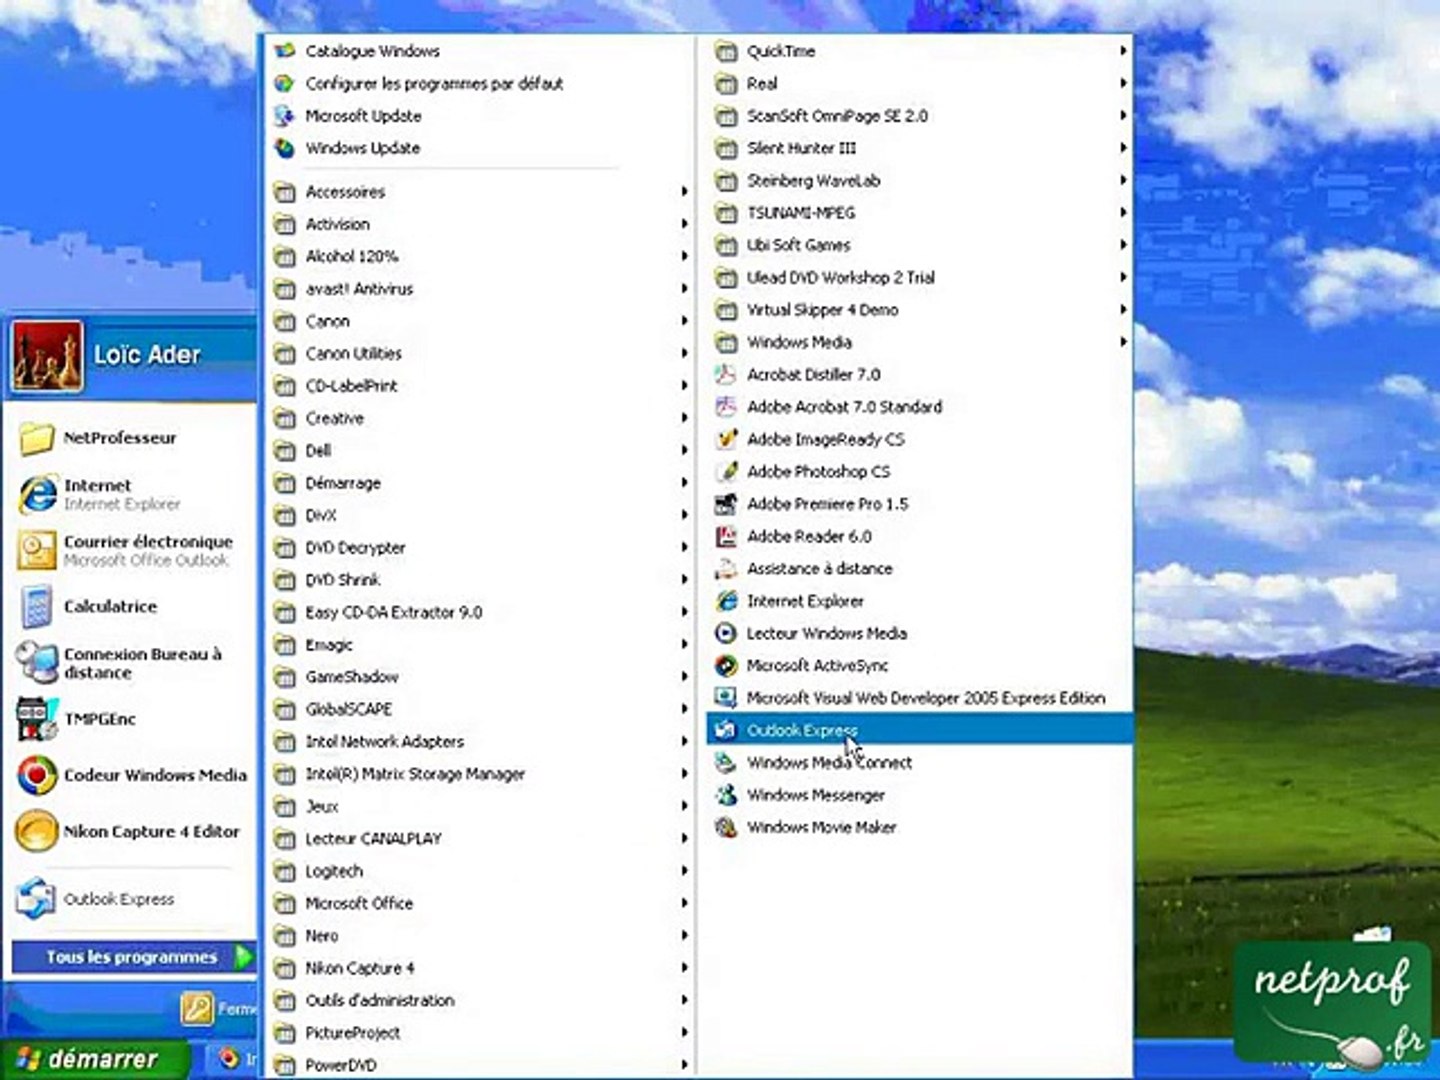Viewport: 1440px width, 1080px height.
Task: Expand the QuickTime submenu arrow
Action: pyautogui.click(x=1123, y=51)
